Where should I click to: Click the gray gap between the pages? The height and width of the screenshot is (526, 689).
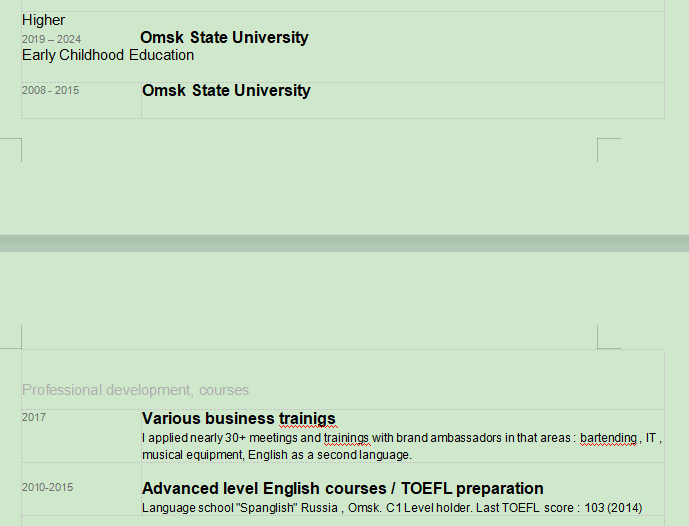pyautogui.click(x=344, y=243)
